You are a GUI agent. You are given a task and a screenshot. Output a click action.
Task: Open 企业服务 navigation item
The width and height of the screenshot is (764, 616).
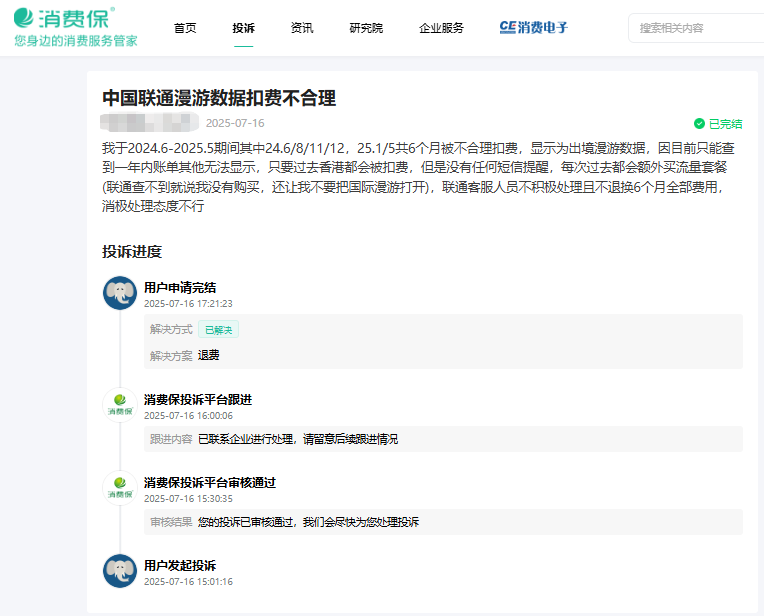441,28
